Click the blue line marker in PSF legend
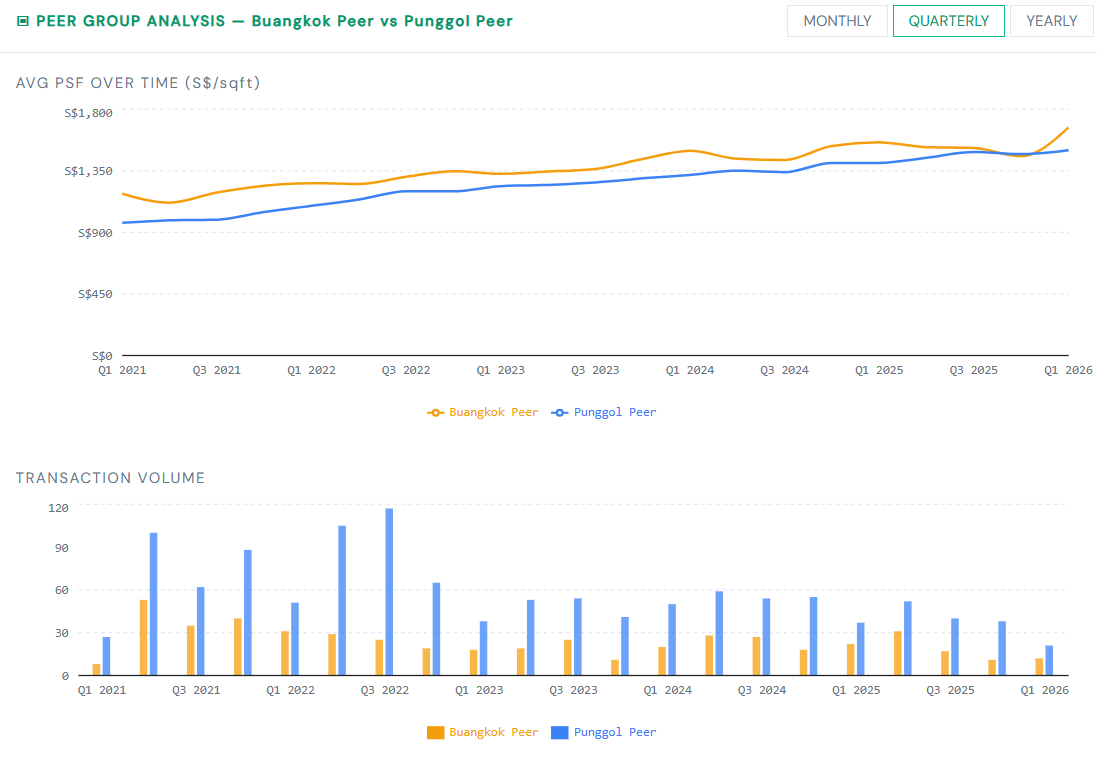 point(560,412)
